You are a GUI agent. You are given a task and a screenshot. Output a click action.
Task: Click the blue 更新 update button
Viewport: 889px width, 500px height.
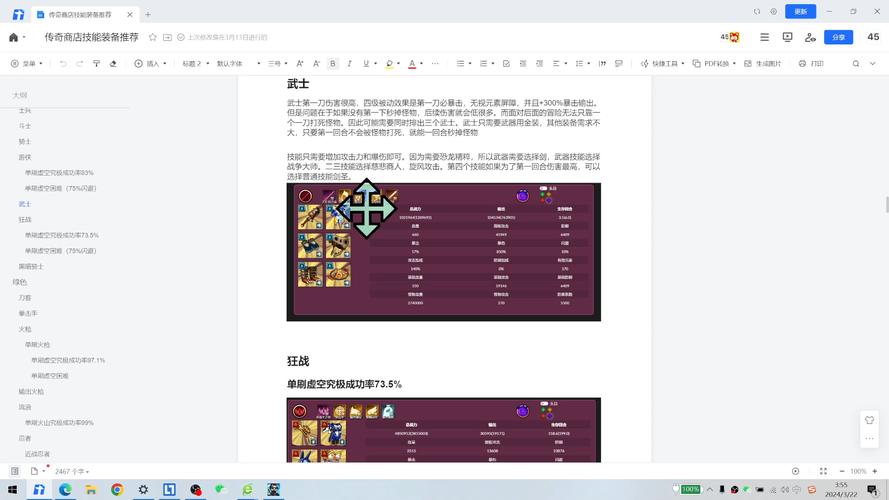pyautogui.click(x=800, y=11)
